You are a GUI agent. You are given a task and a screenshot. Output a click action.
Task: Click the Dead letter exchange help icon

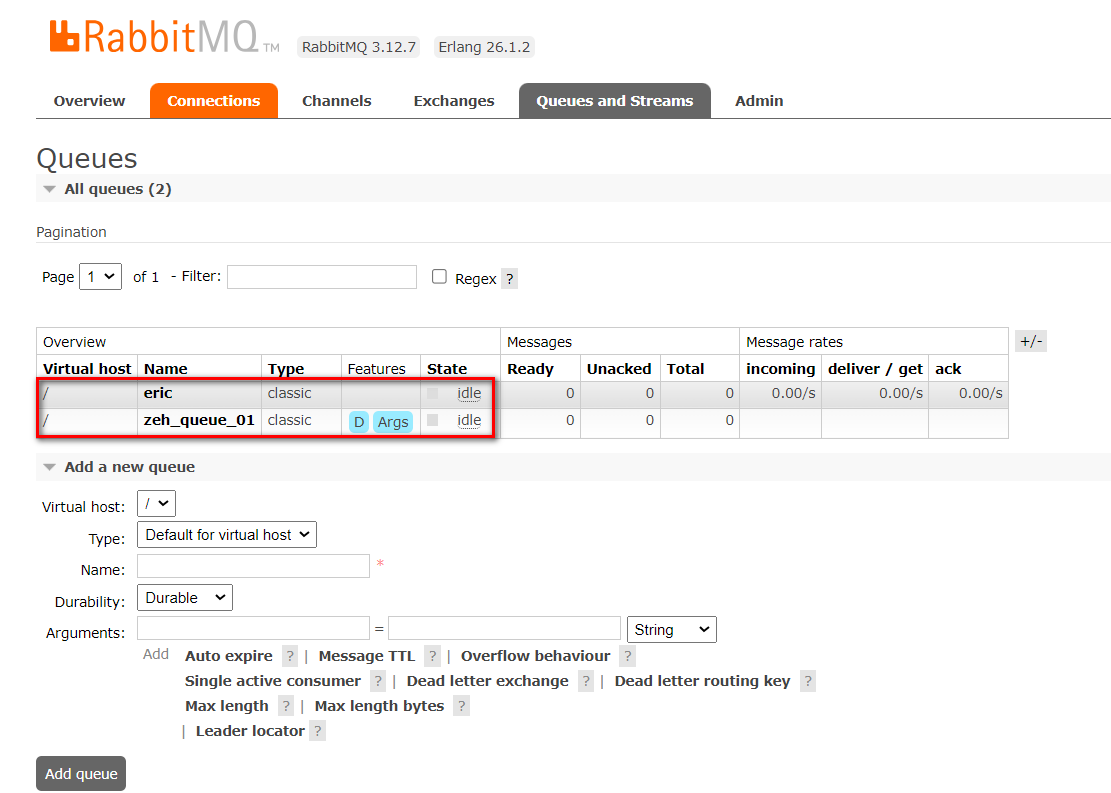pos(586,681)
